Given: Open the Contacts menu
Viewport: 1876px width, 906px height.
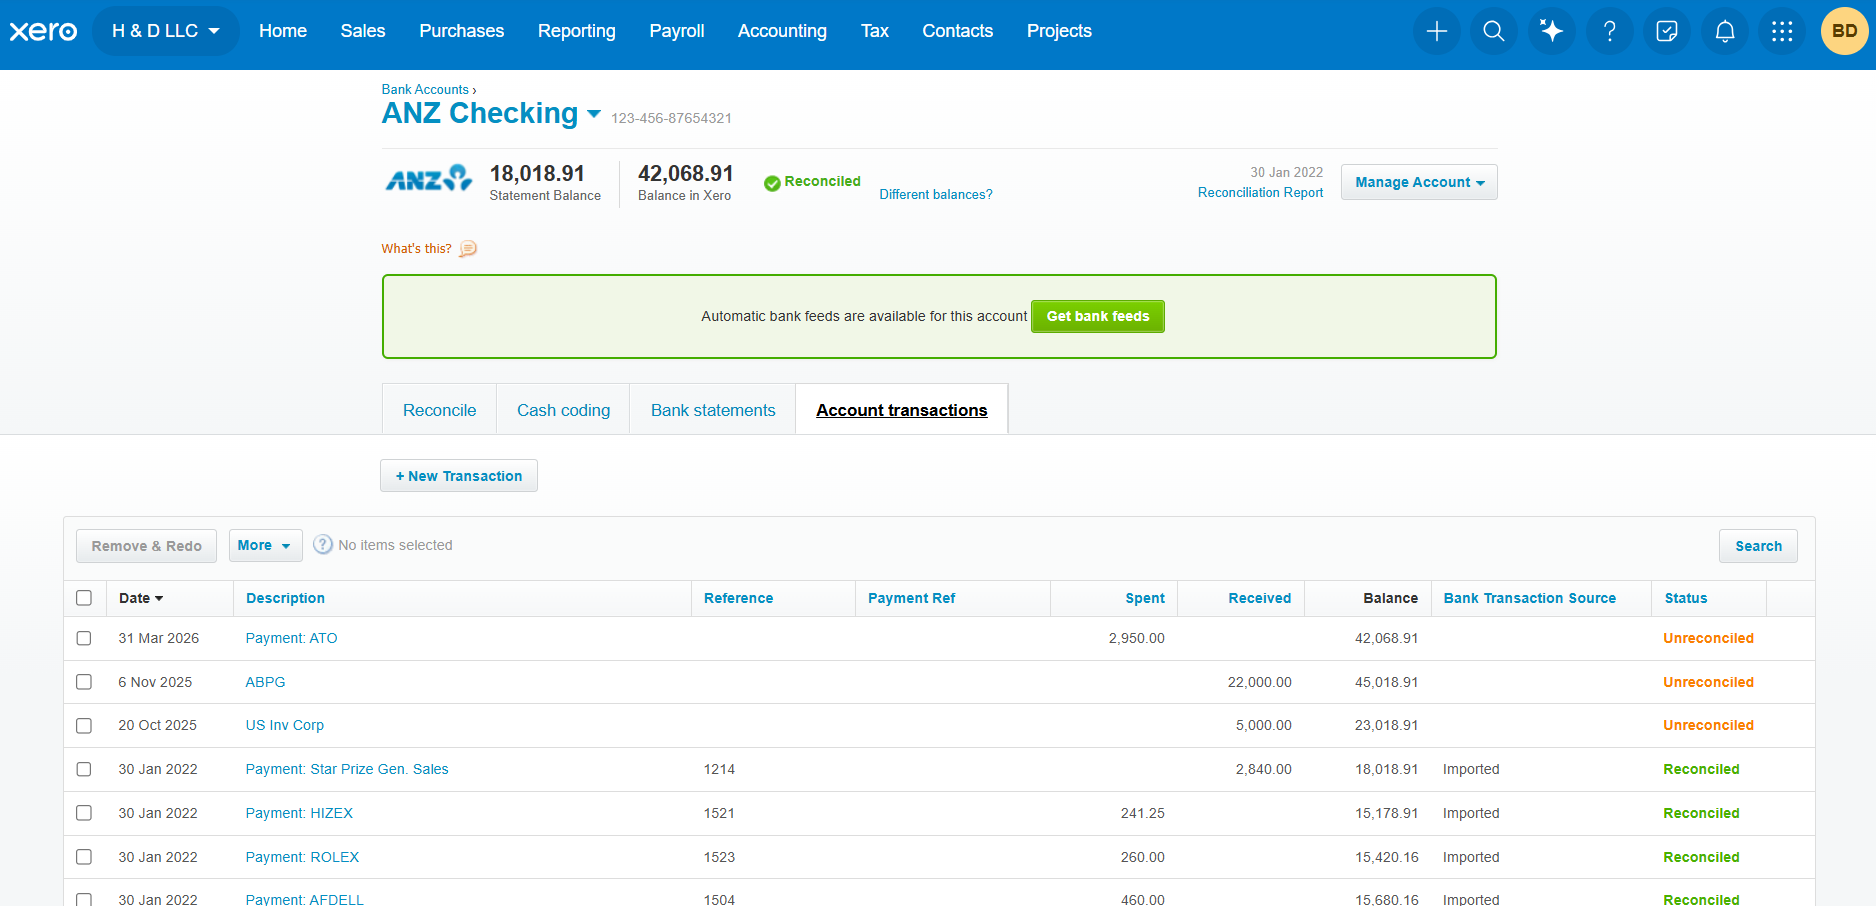Looking at the screenshot, I should [958, 31].
